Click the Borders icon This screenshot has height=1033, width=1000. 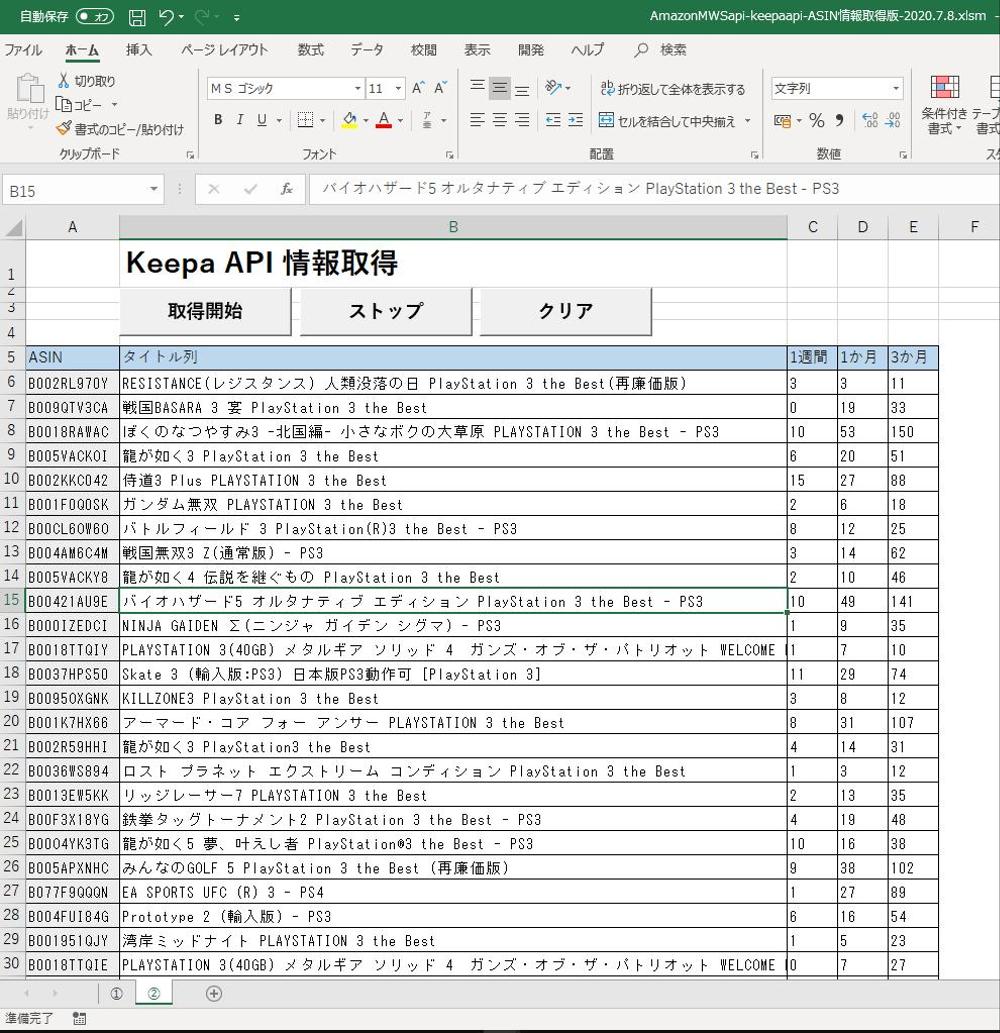point(305,120)
